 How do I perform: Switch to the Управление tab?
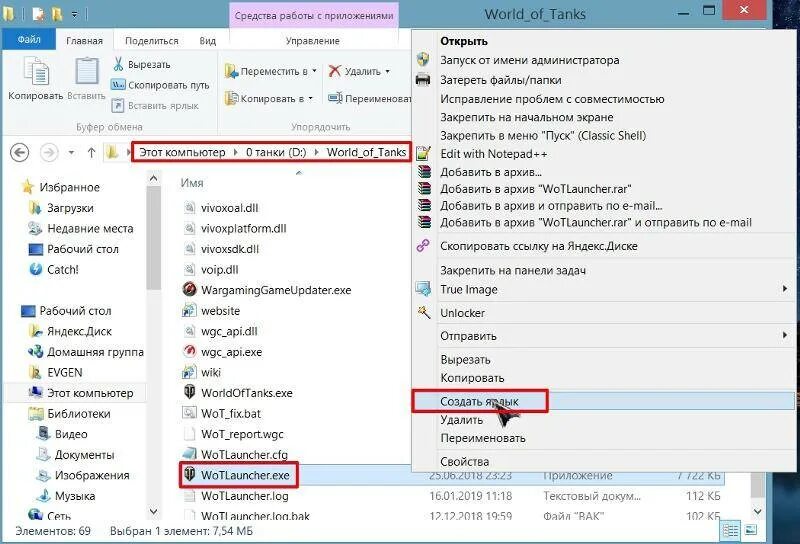(x=312, y=40)
